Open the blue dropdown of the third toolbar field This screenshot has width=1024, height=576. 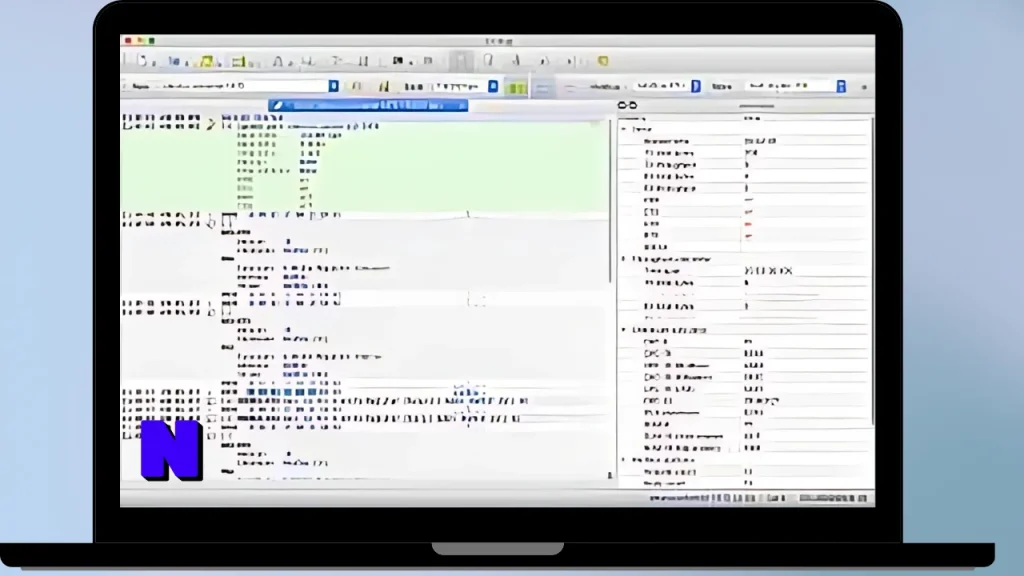[x=696, y=86]
